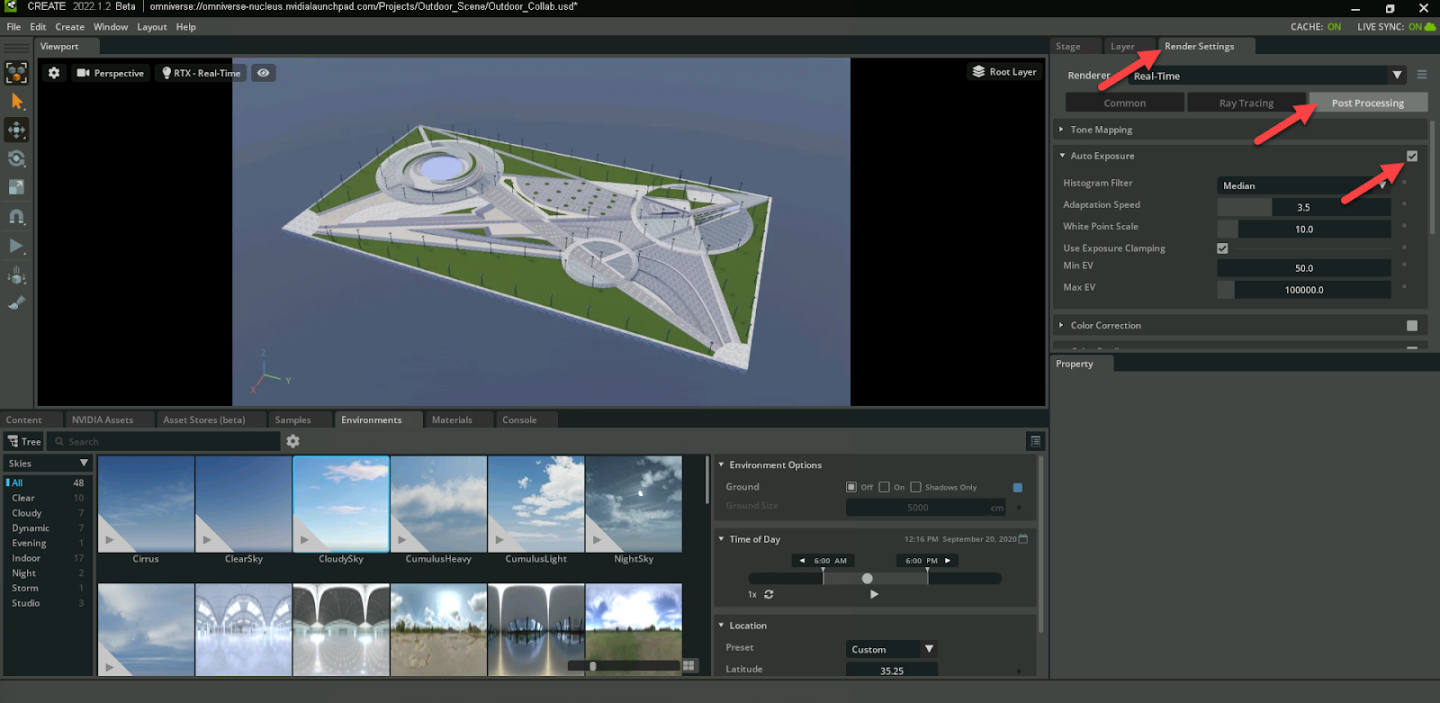The height and width of the screenshot is (703, 1440).
Task: Click the Time of Day slider handle
Action: (x=867, y=578)
